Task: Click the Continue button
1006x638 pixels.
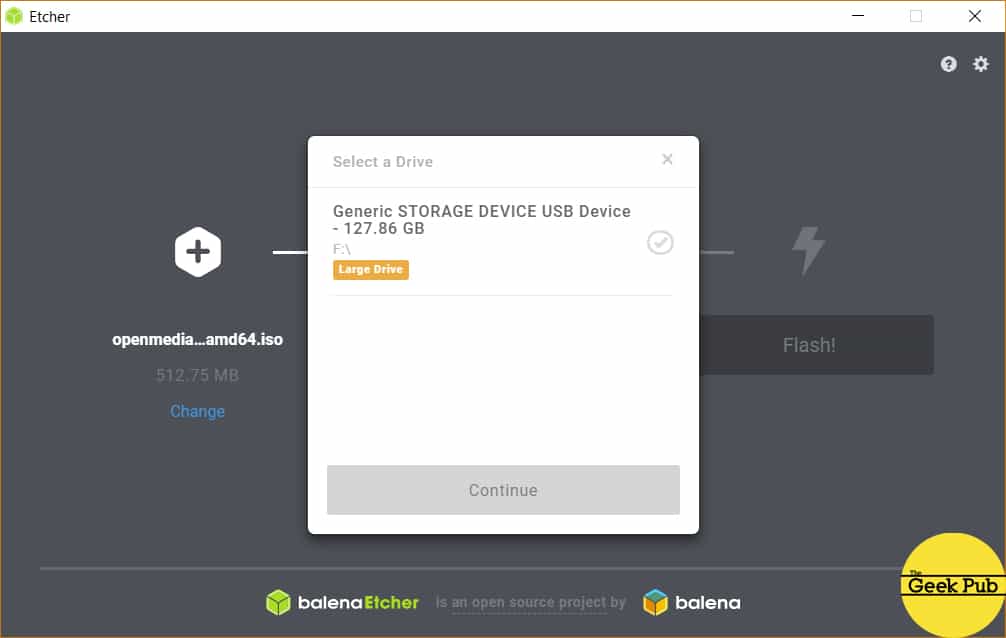Action: (x=503, y=490)
